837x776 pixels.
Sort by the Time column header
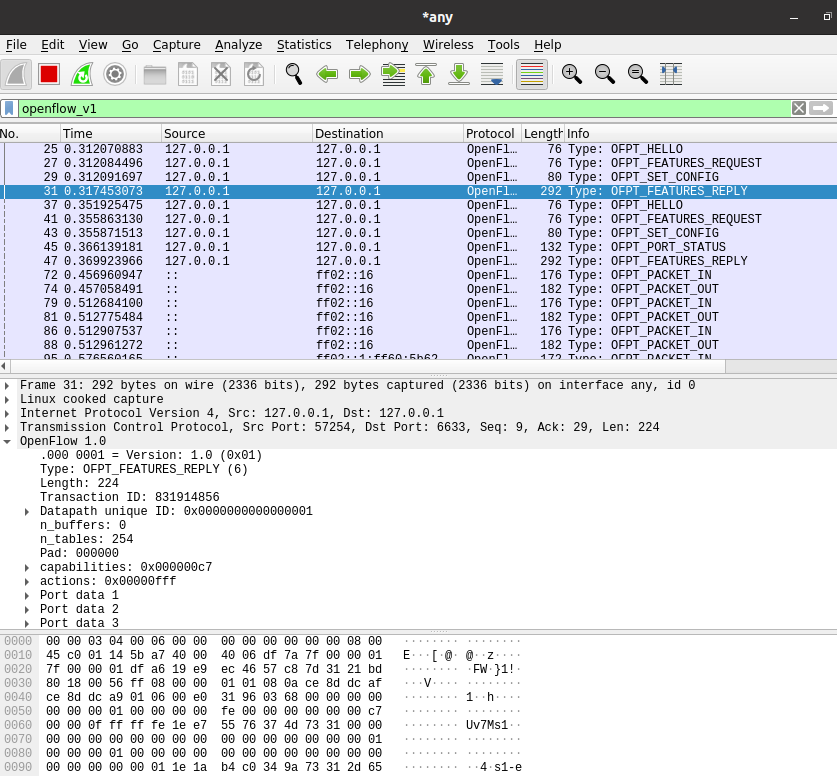110,133
